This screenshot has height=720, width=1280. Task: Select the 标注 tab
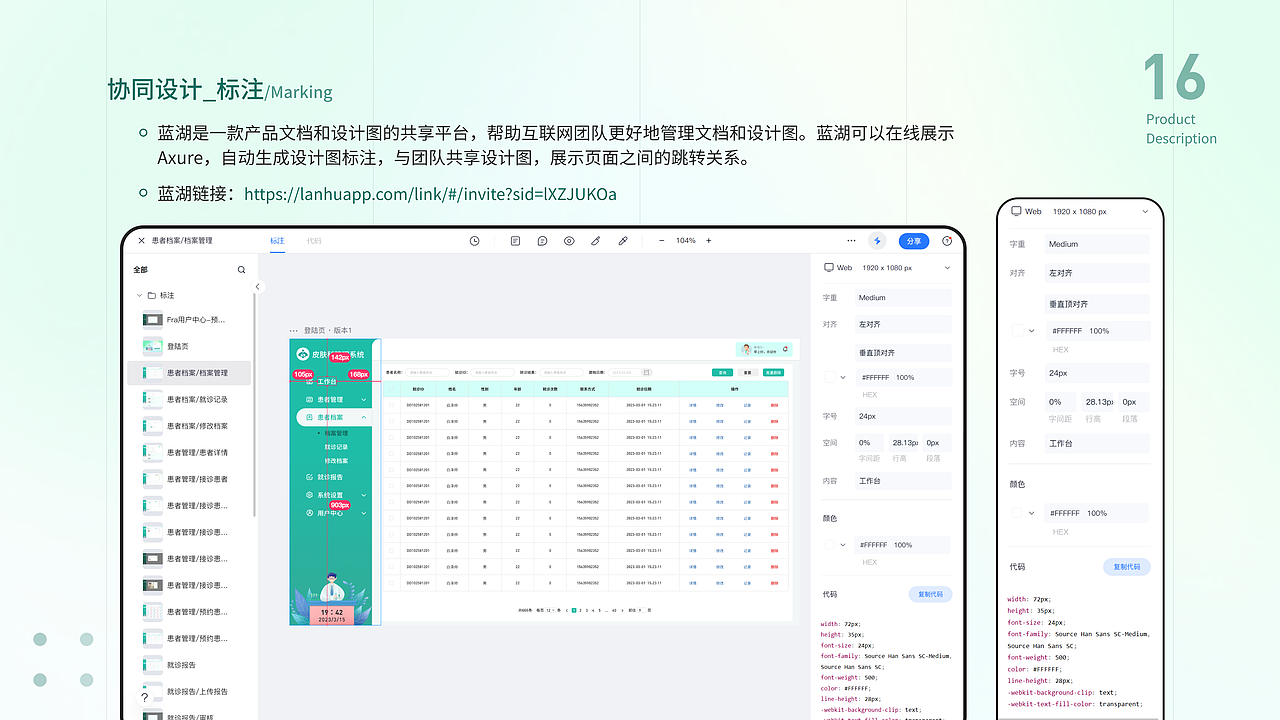click(277, 241)
